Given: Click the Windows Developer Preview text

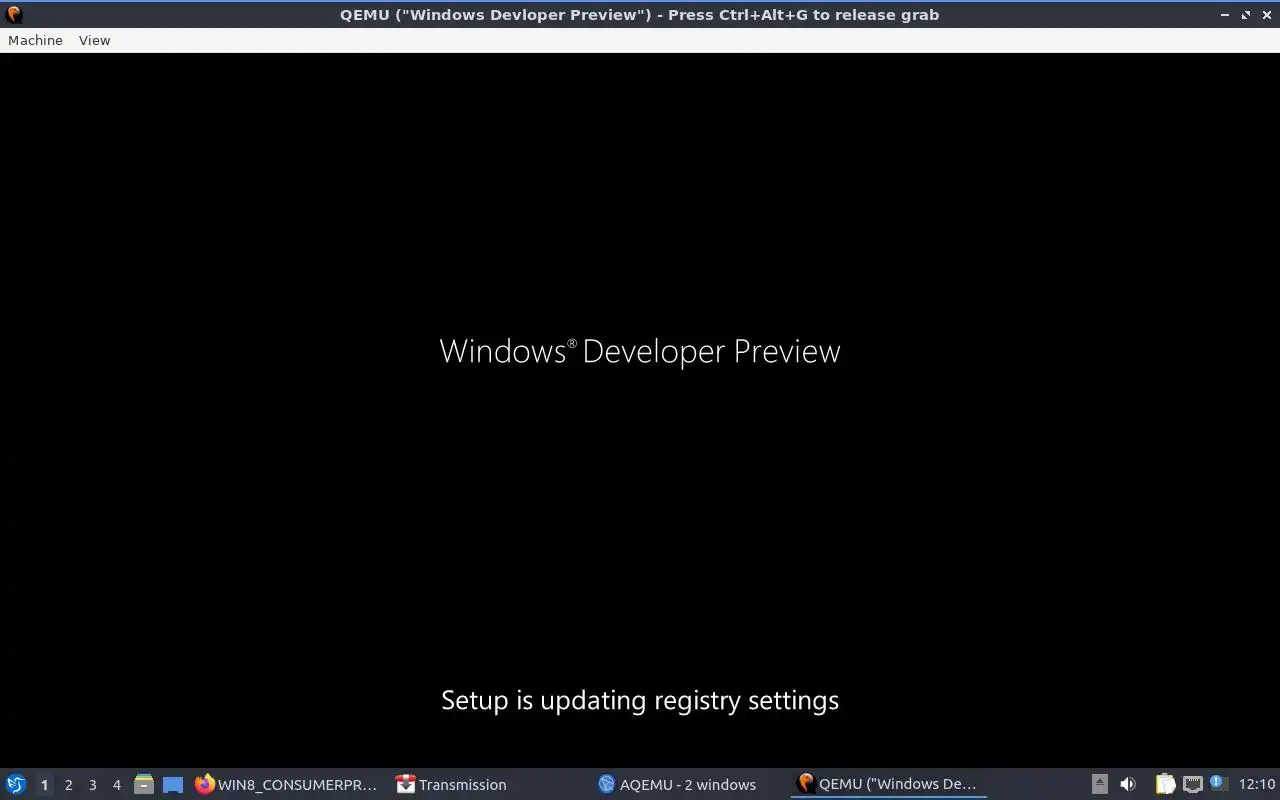Looking at the screenshot, I should [x=640, y=351].
